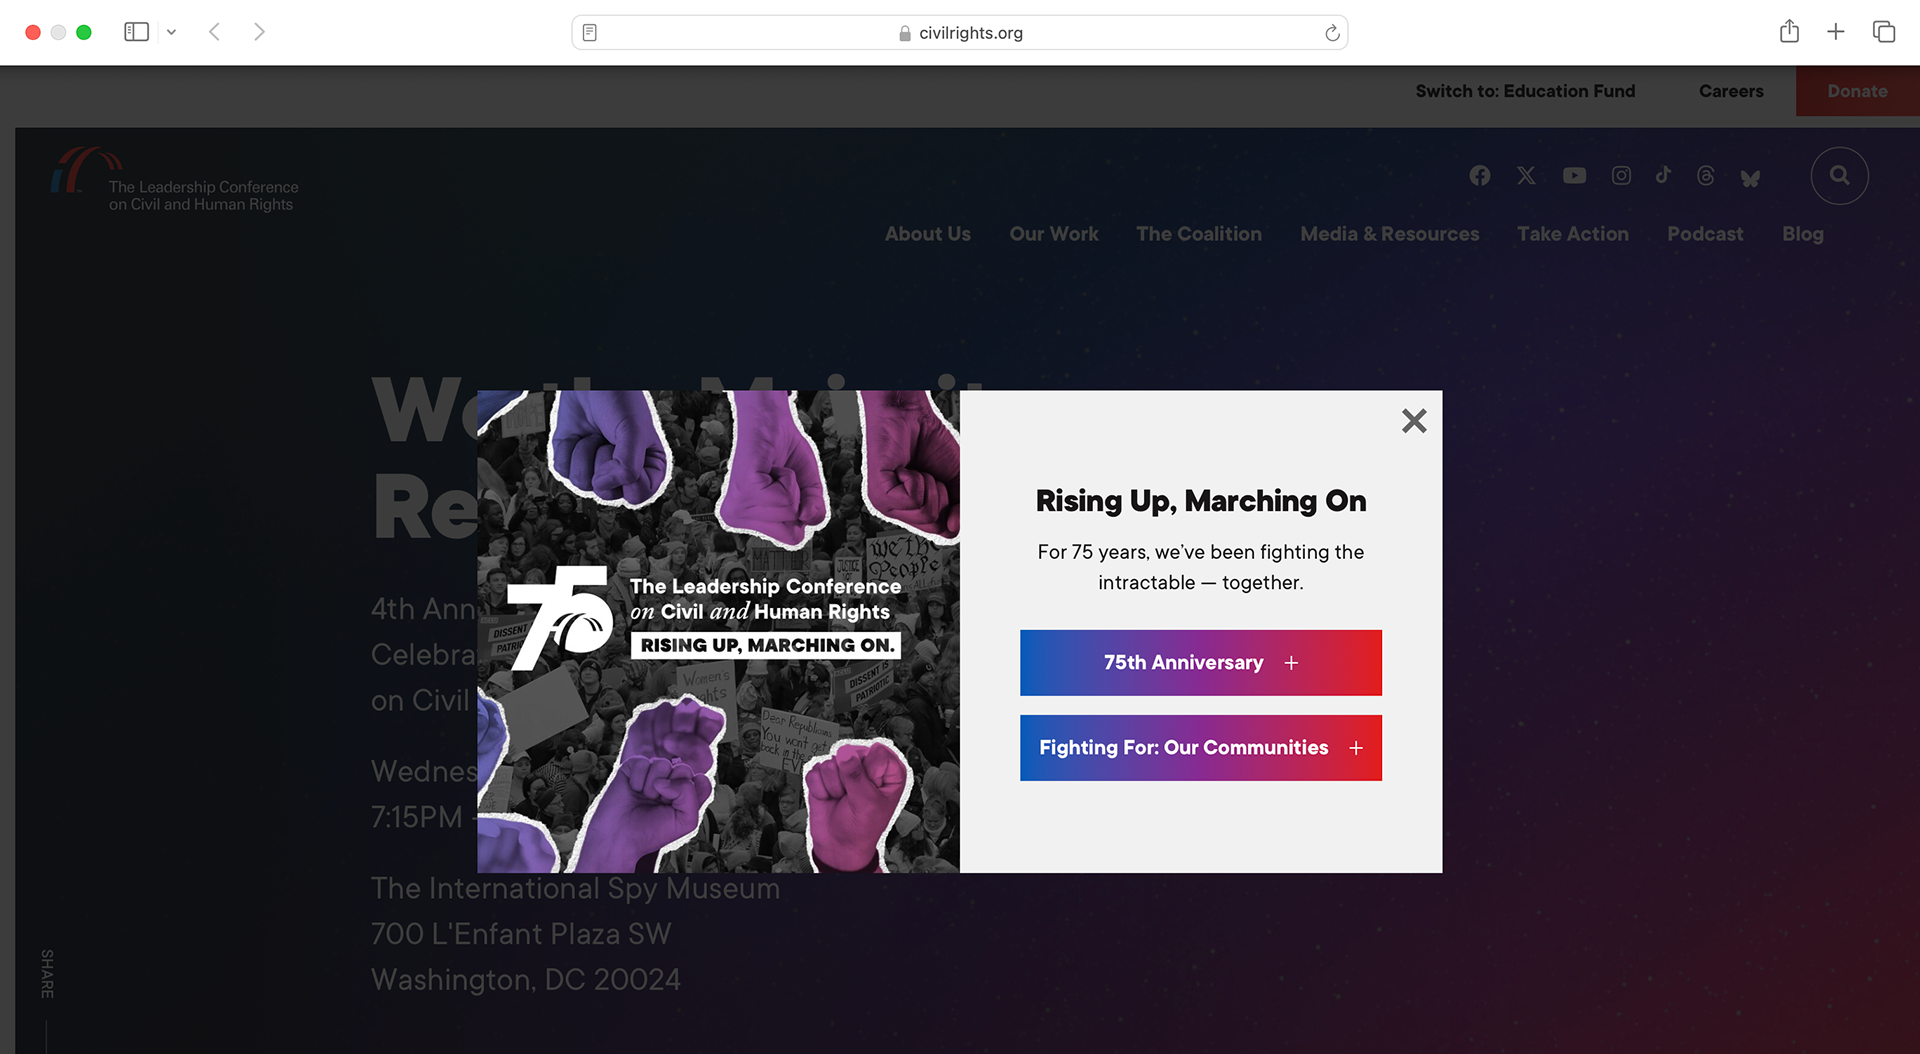The height and width of the screenshot is (1054, 1920).
Task: Open the YouTube social icon
Action: (x=1574, y=176)
